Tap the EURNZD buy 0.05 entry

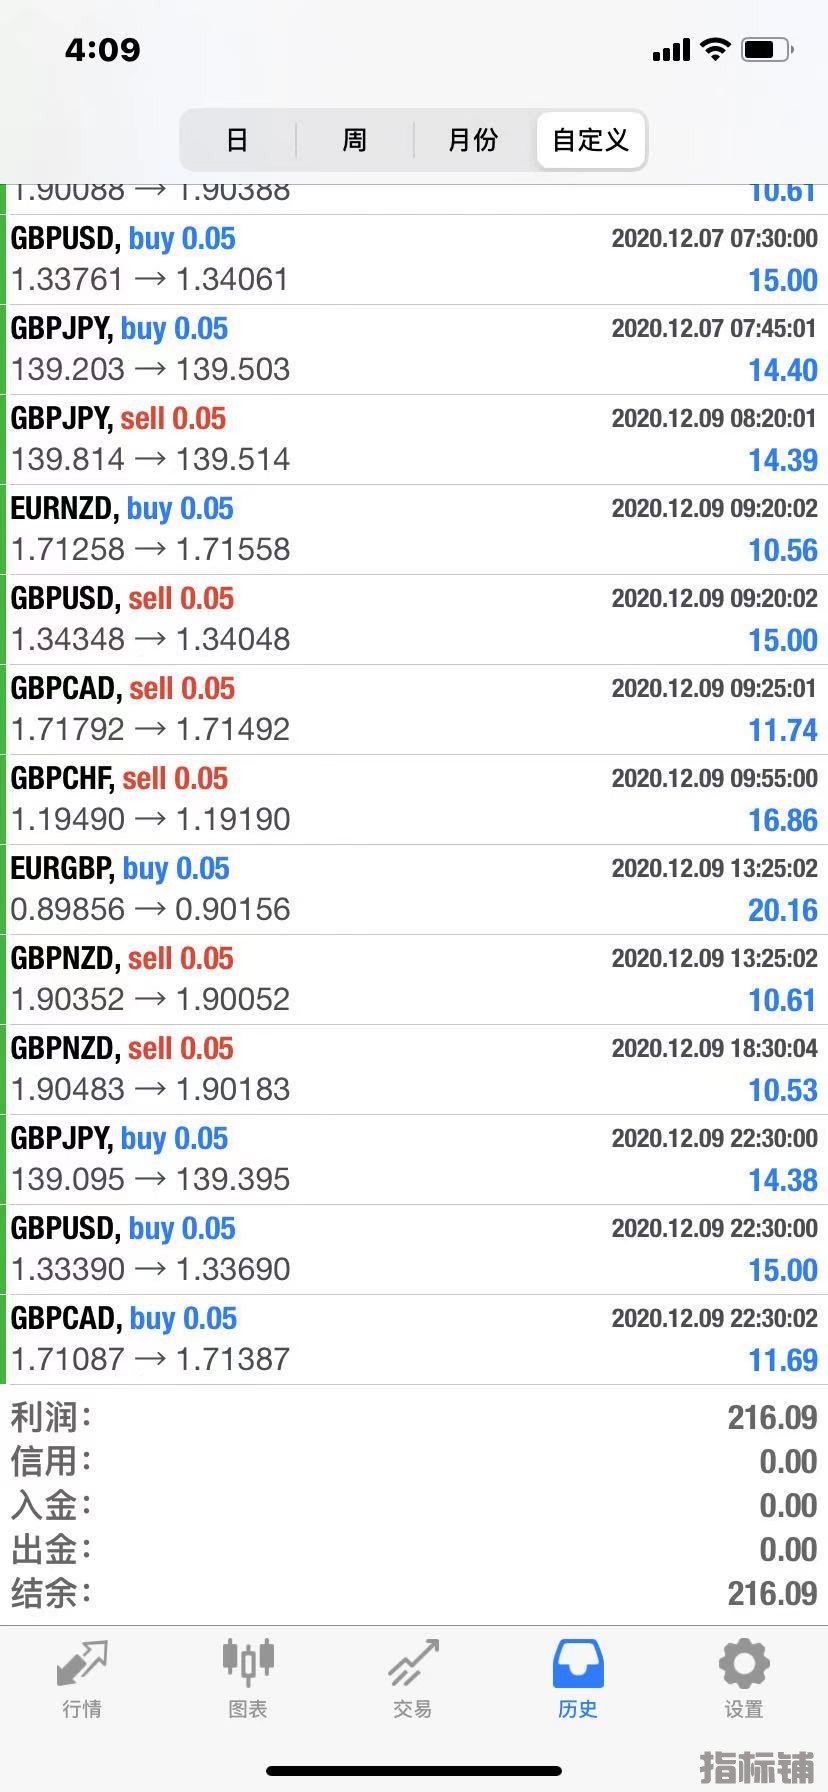(x=414, y=529)
